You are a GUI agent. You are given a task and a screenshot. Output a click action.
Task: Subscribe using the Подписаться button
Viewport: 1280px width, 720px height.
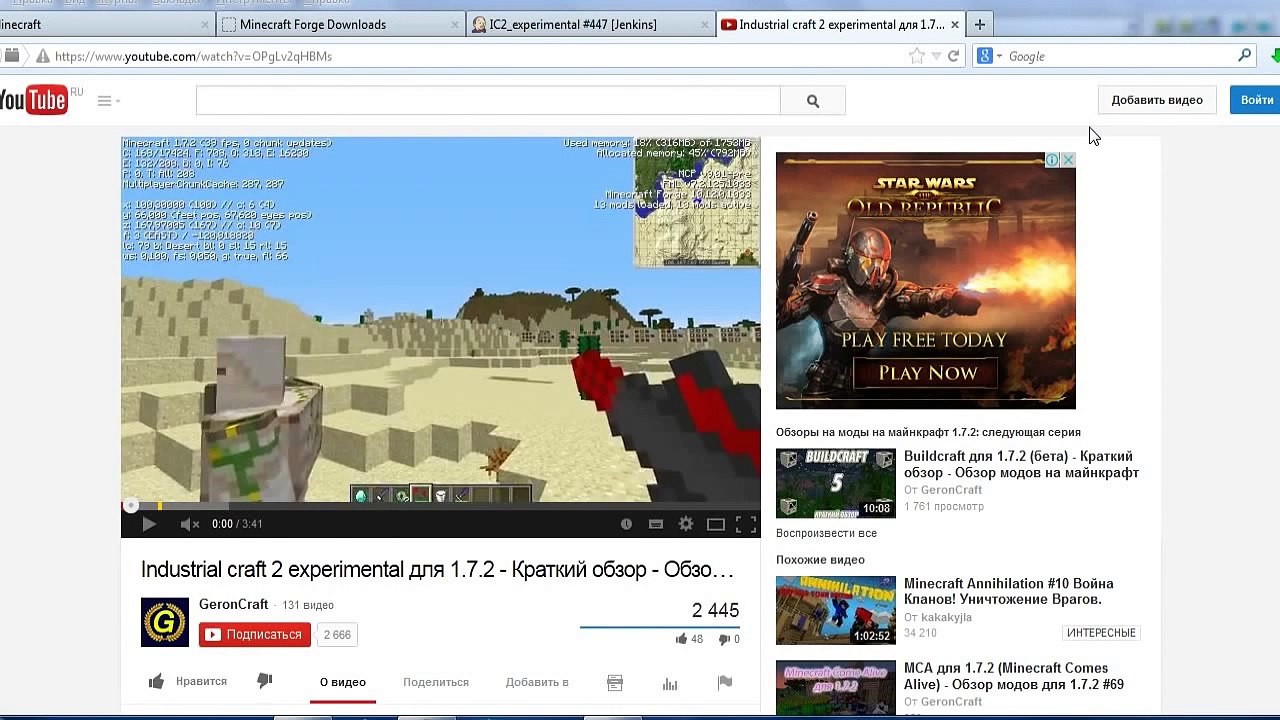click(255, 635)
